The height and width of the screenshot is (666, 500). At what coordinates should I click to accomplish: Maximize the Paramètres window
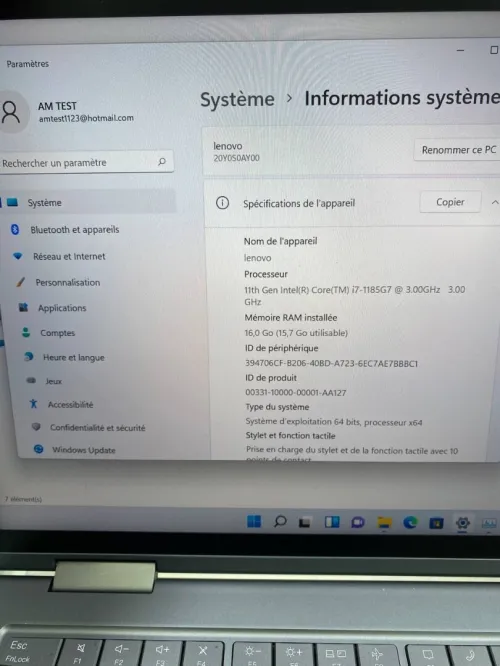click(494, 50)
